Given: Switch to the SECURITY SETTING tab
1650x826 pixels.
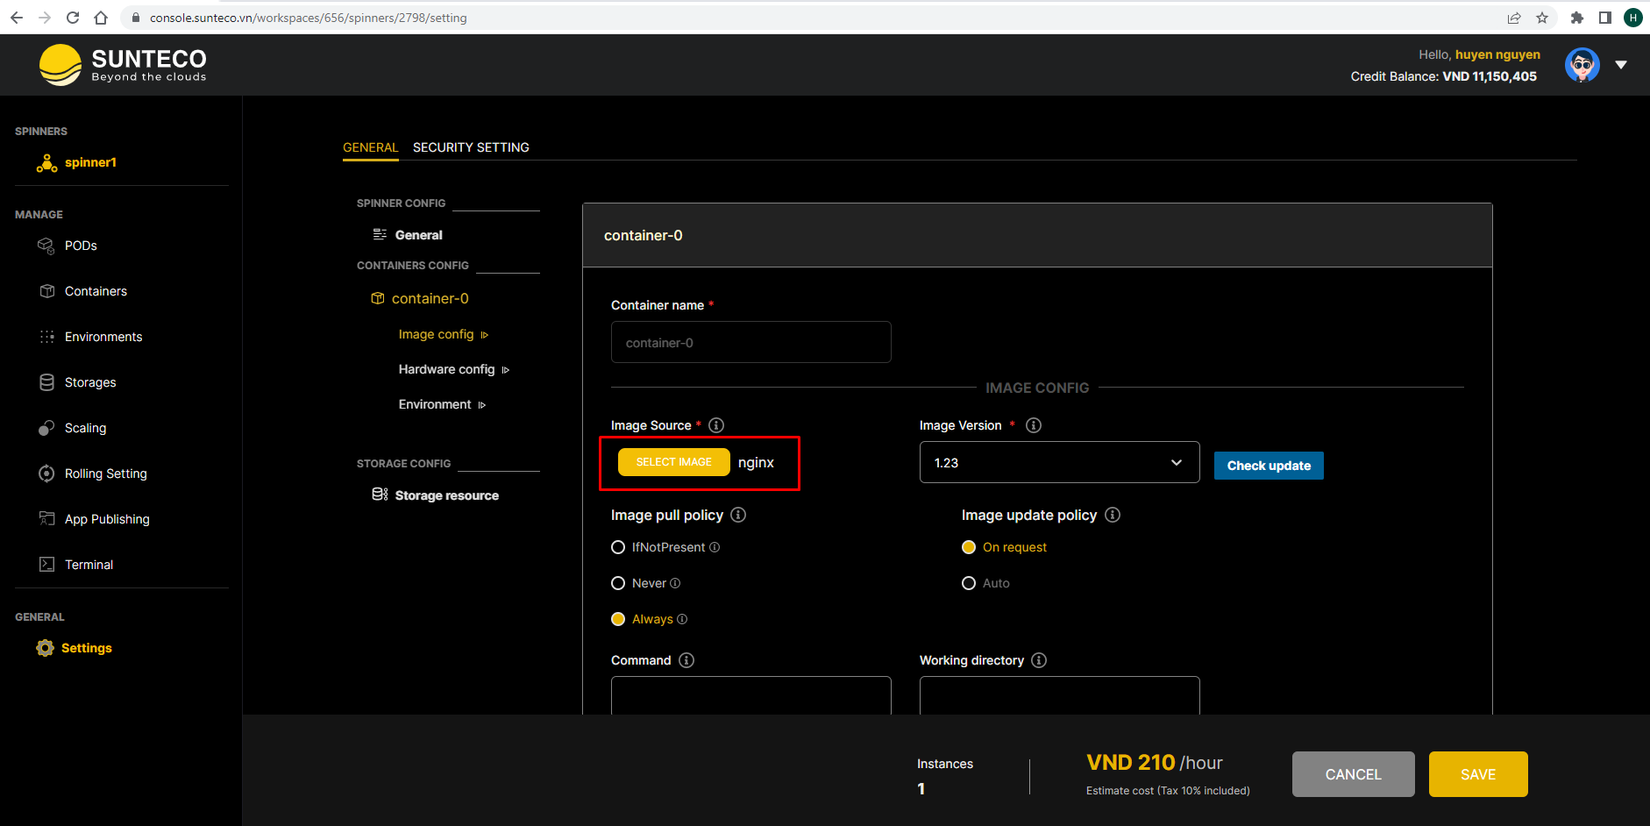Looking at the screenshot, I should coord(471,147).
